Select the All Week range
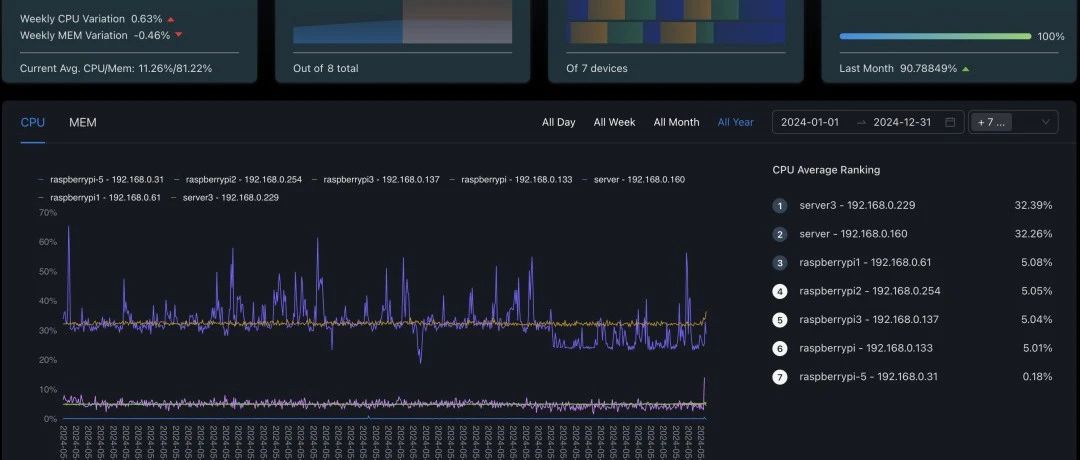This screenshot has width=1080, height=460. click(614, 122)
